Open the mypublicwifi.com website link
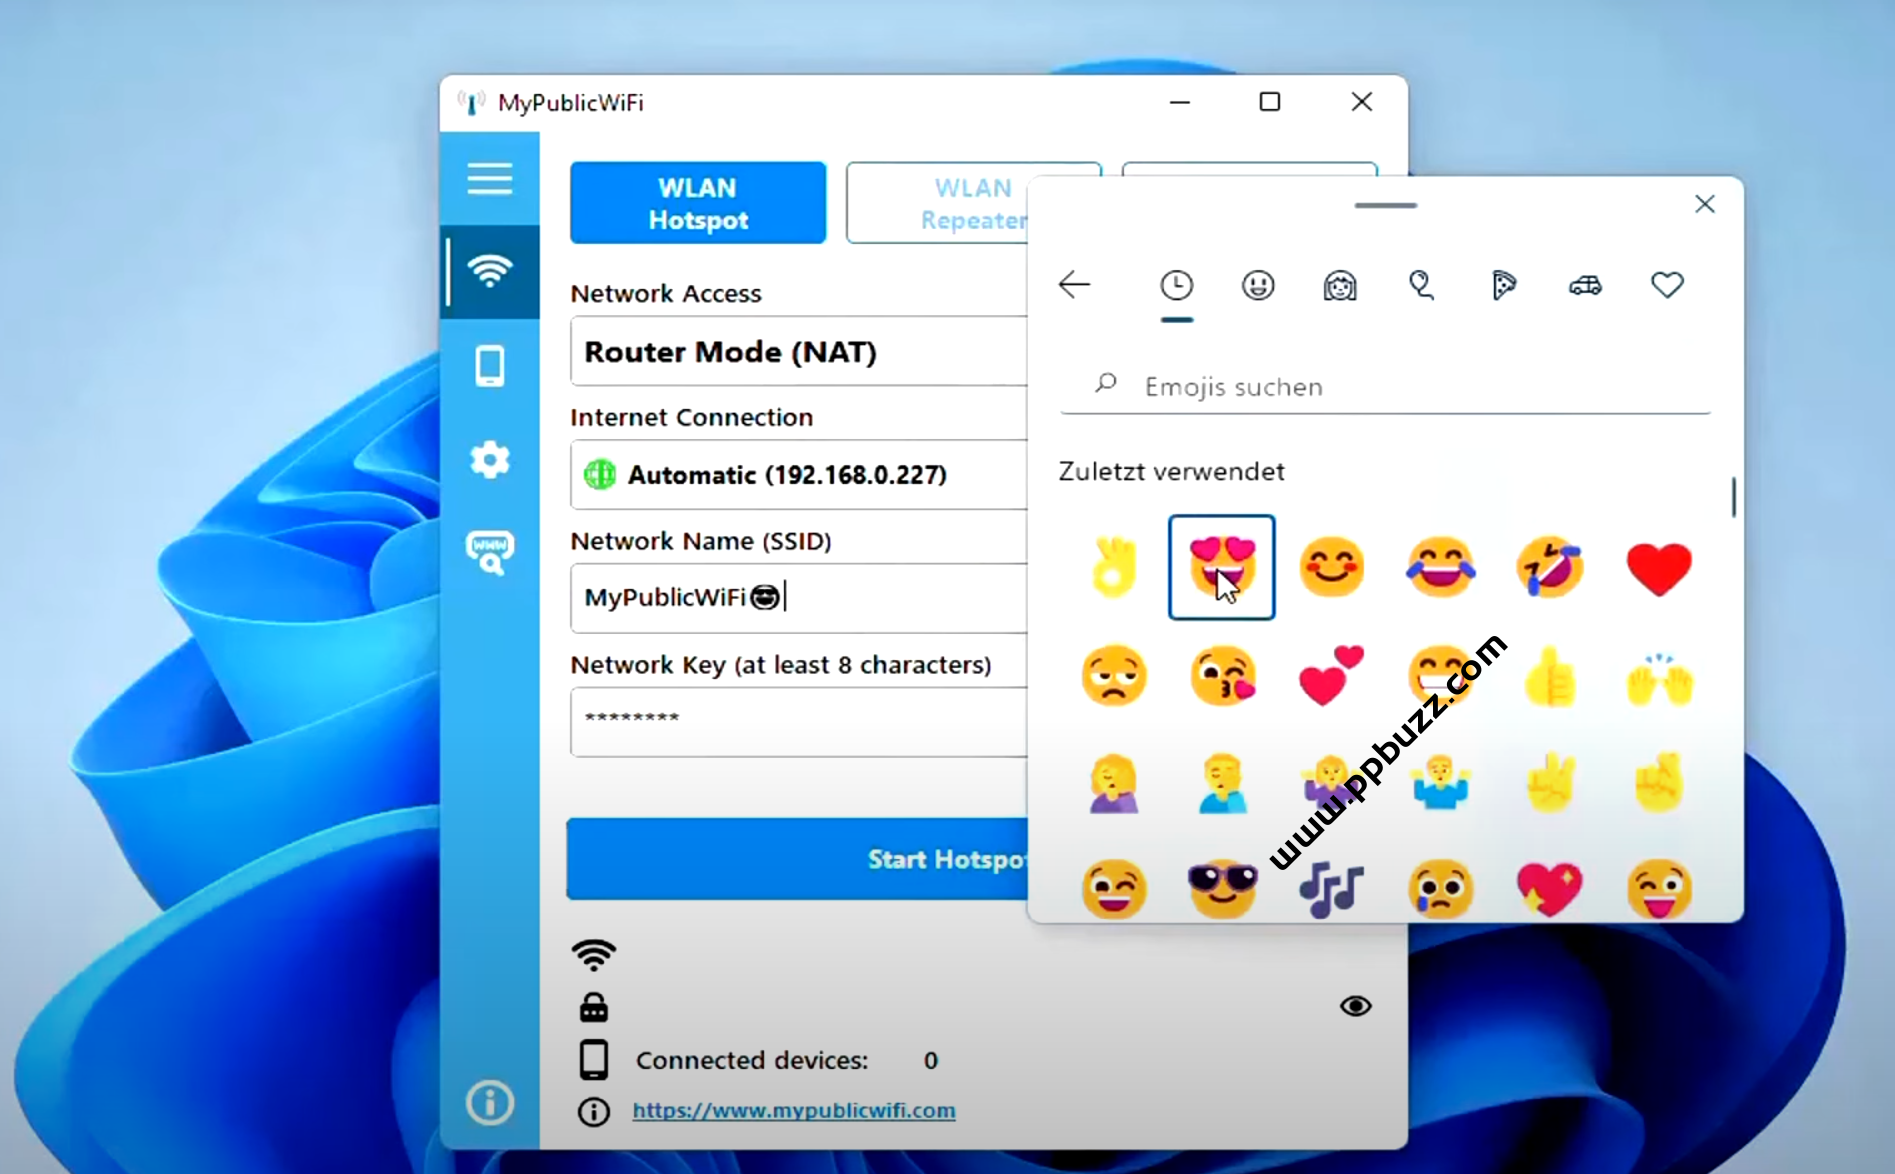 (793, 1110)
